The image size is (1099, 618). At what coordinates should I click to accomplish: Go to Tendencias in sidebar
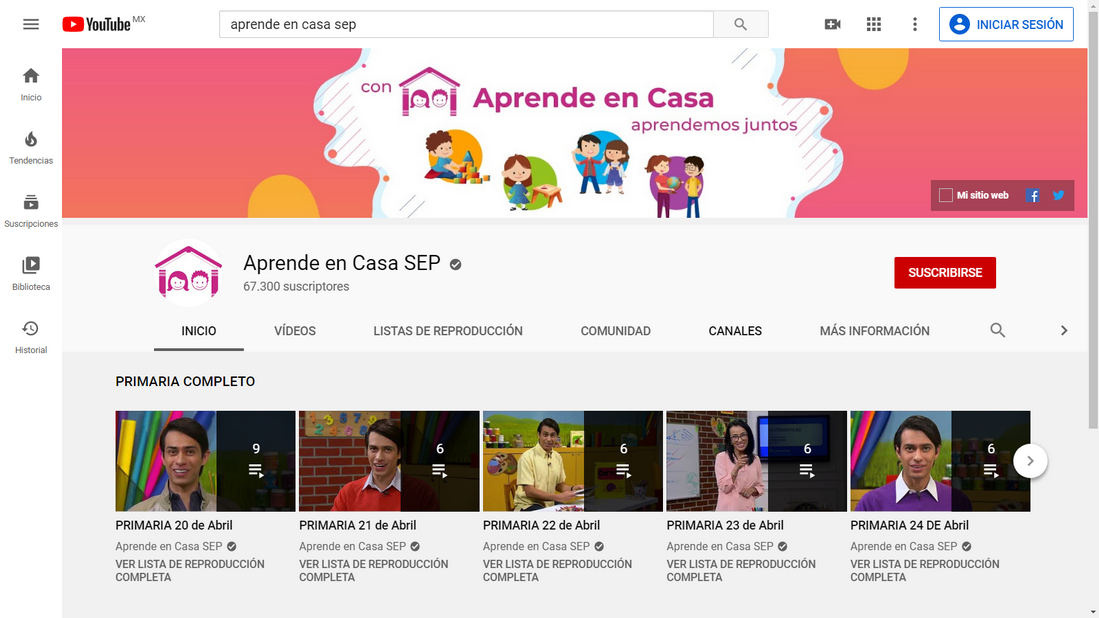(31, 147)
